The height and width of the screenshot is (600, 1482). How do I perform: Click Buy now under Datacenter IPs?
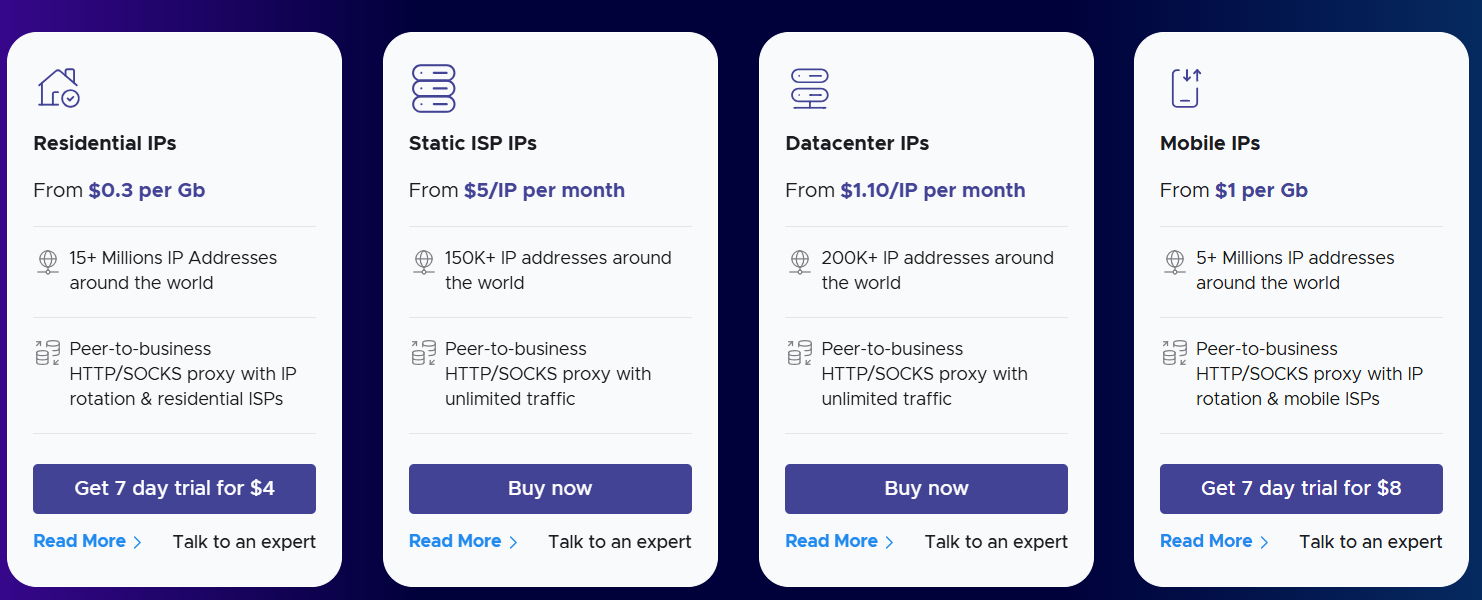pos(926,488)
